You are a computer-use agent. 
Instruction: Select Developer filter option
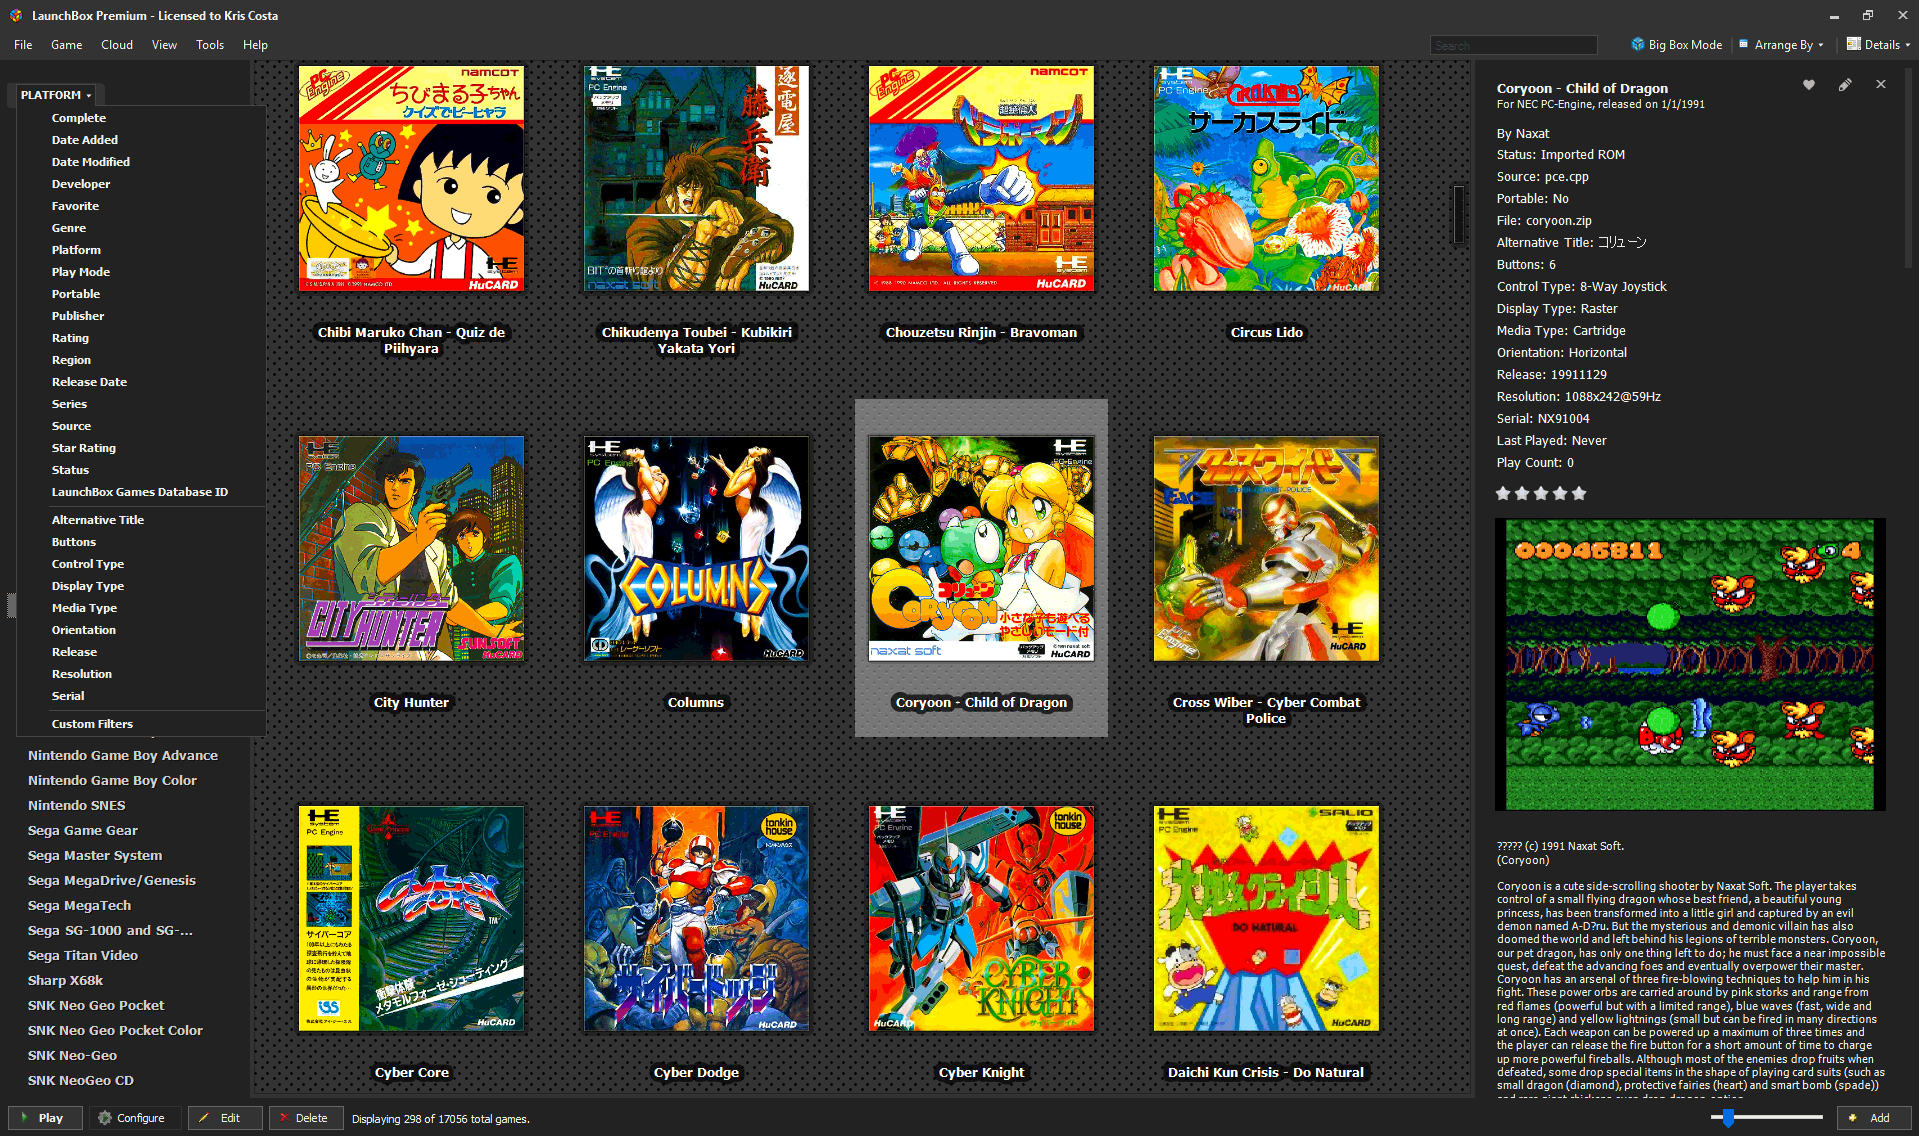81,184
